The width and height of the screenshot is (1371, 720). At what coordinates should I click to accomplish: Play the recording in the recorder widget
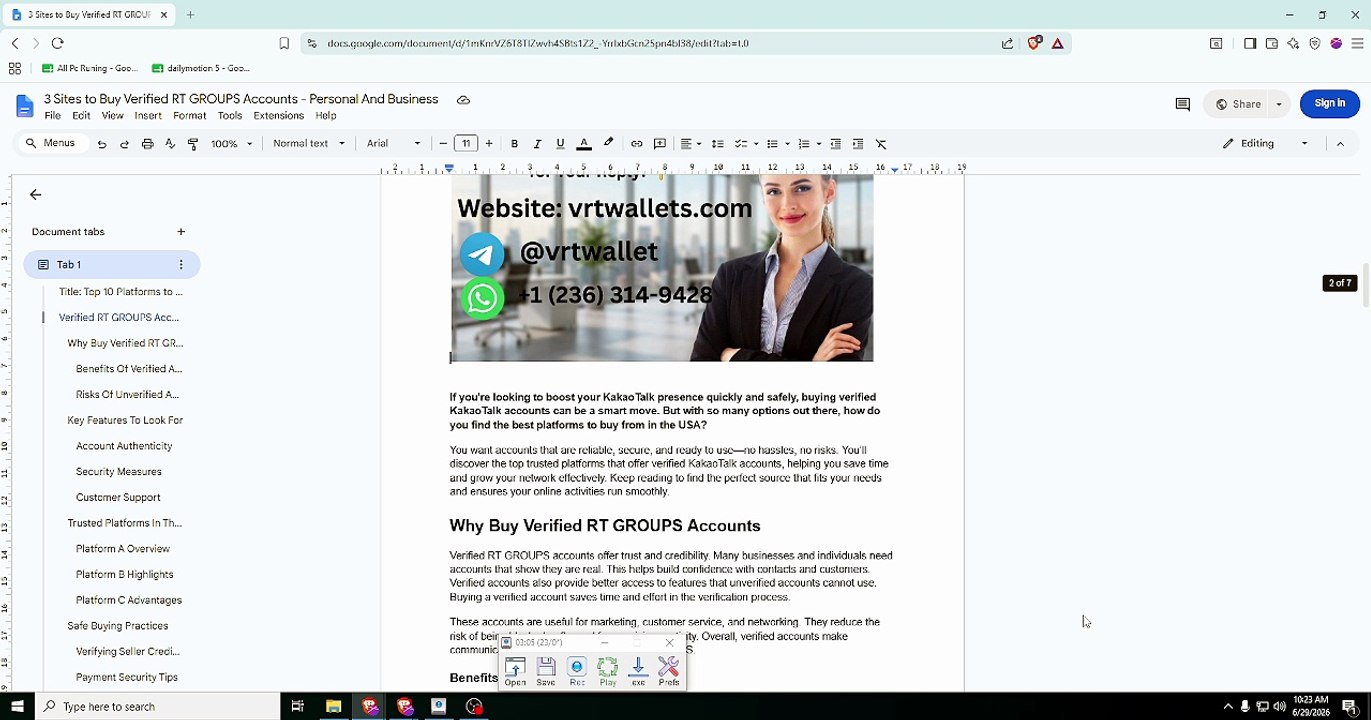608,670
